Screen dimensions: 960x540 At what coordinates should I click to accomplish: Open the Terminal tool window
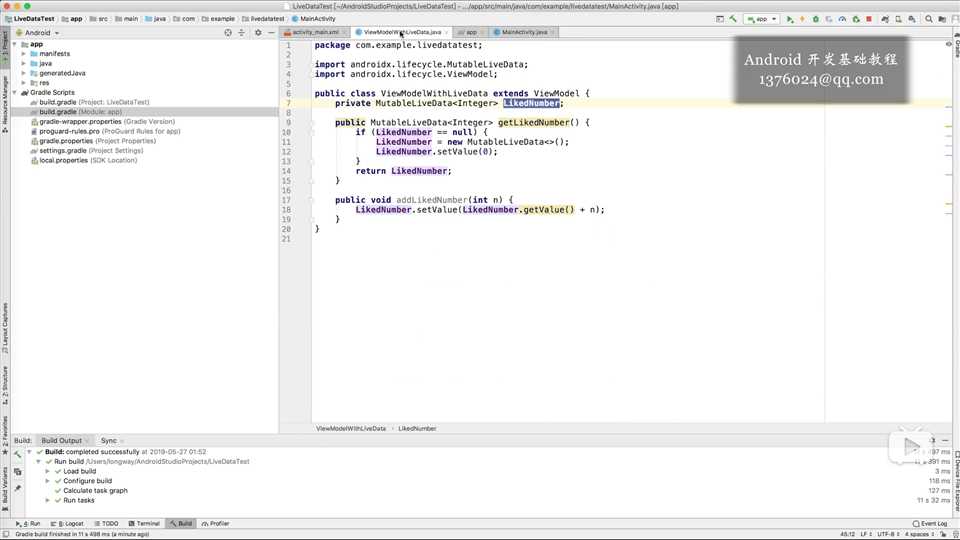point(144,523)
